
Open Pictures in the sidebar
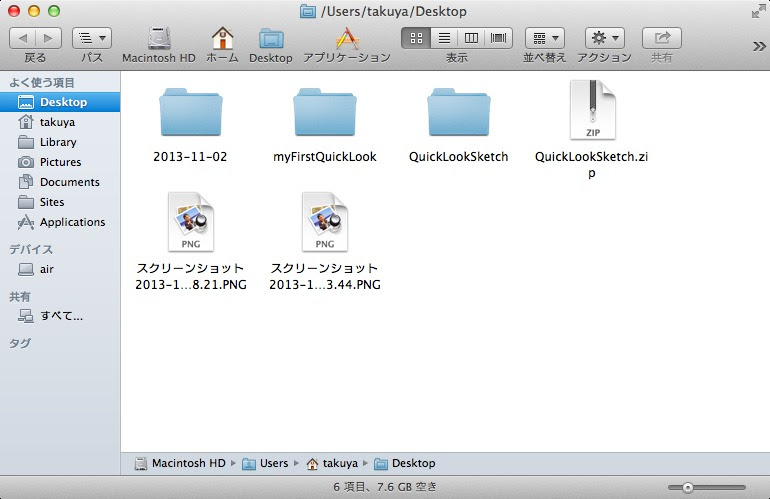click(x=60, y=162)
